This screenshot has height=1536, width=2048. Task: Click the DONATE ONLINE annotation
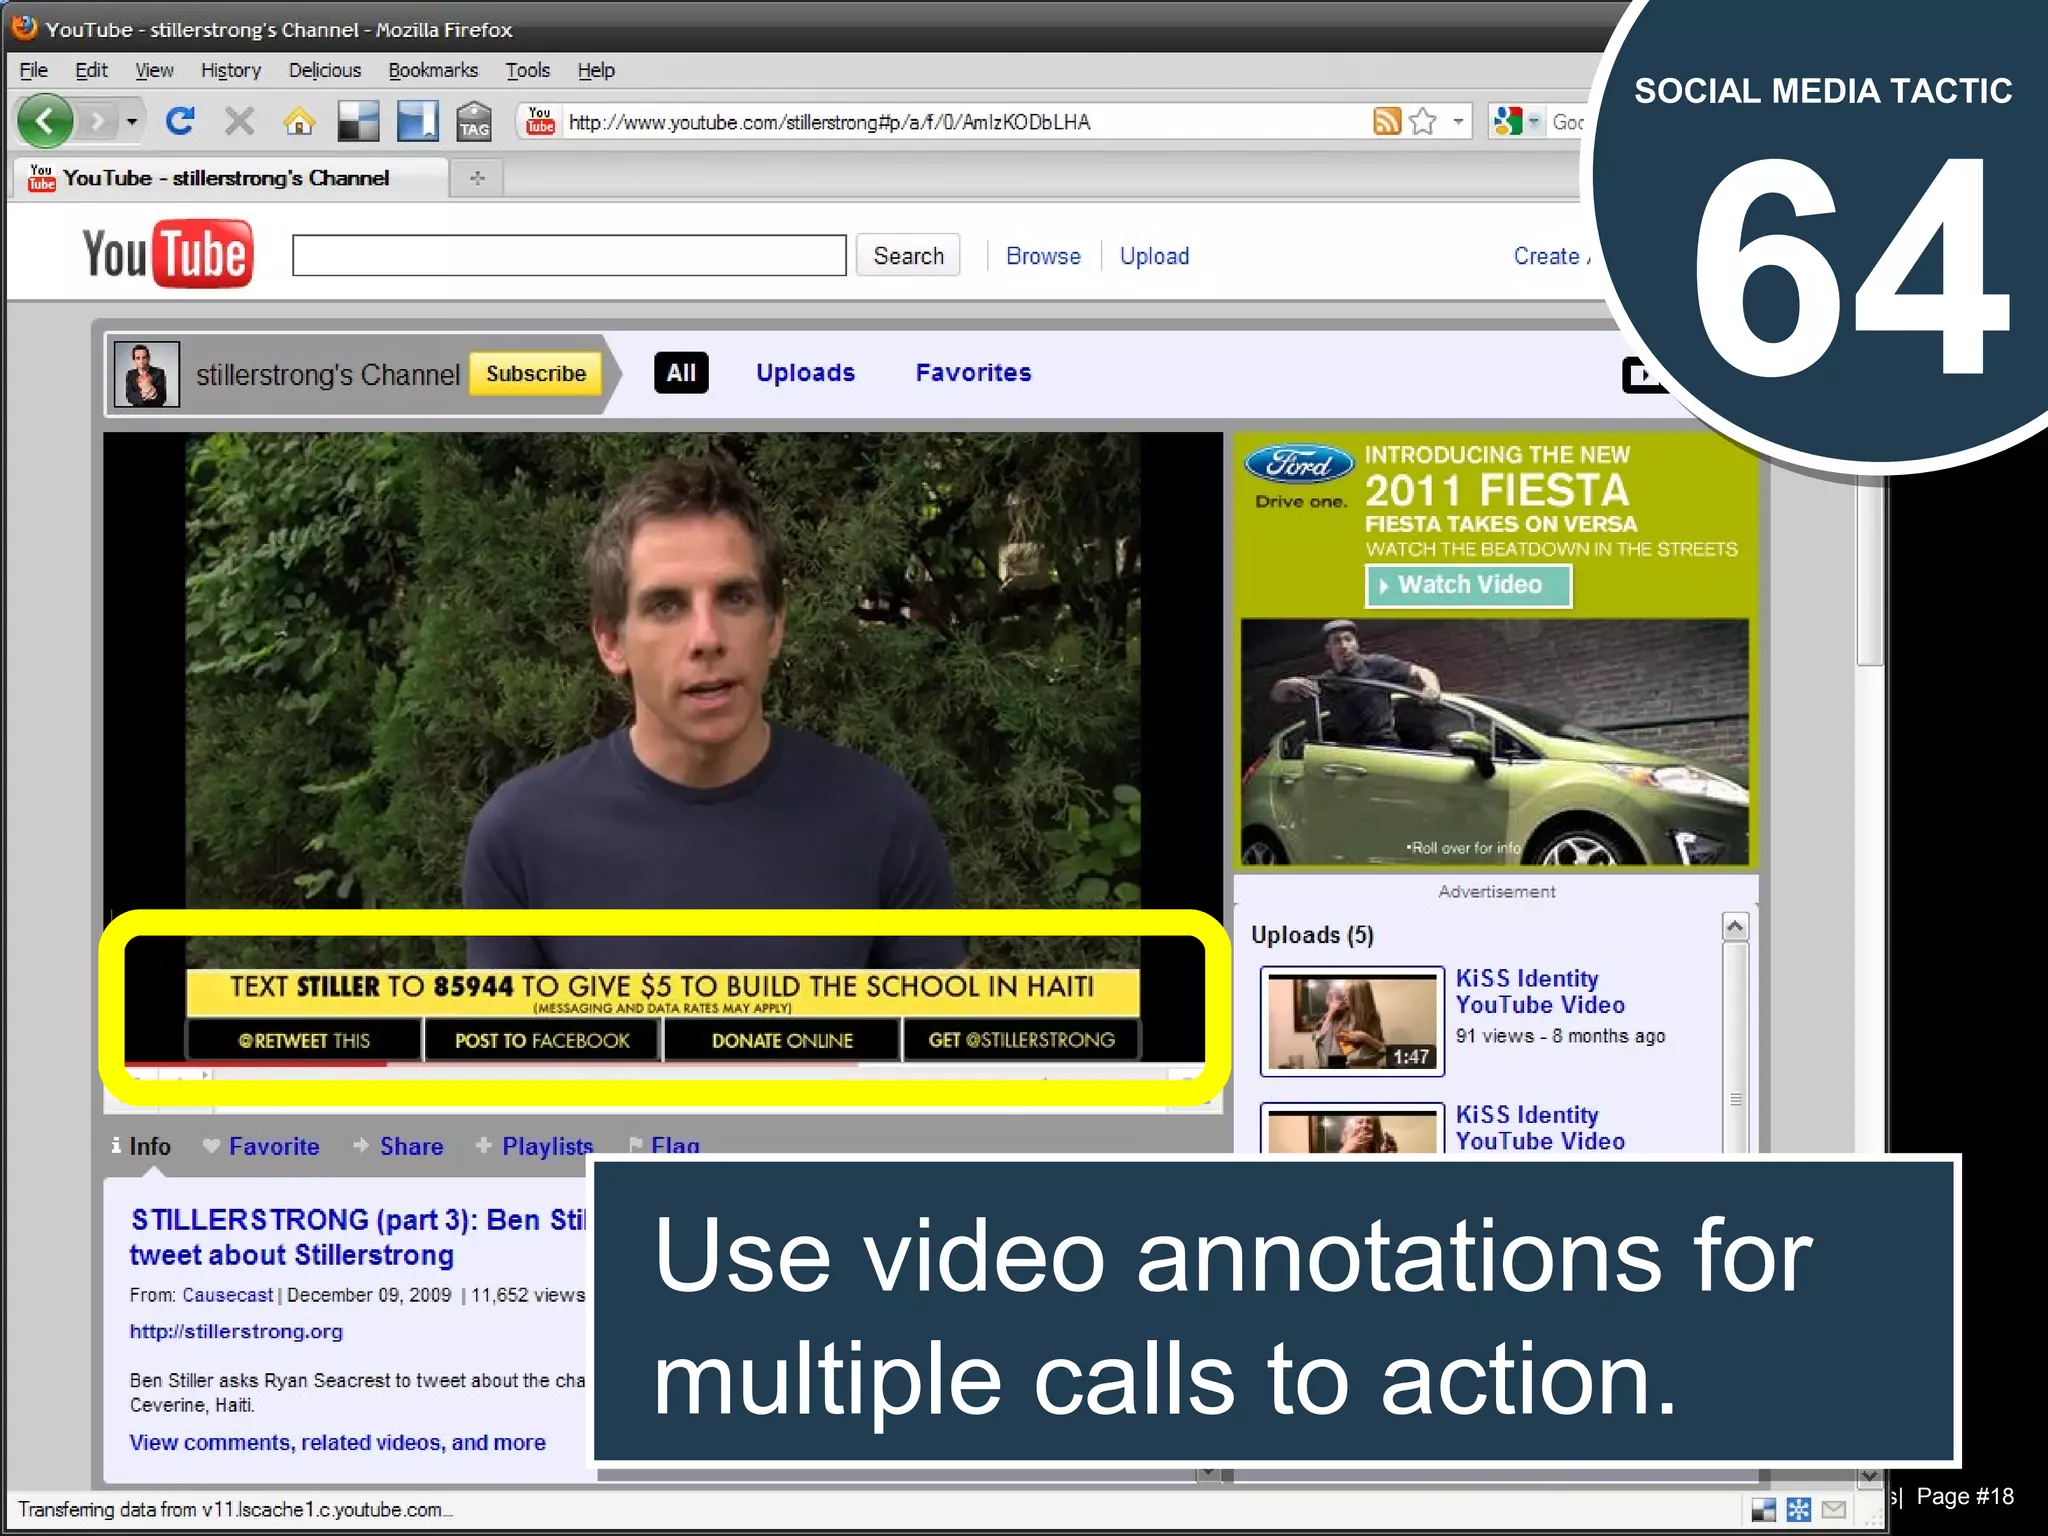782,1040
